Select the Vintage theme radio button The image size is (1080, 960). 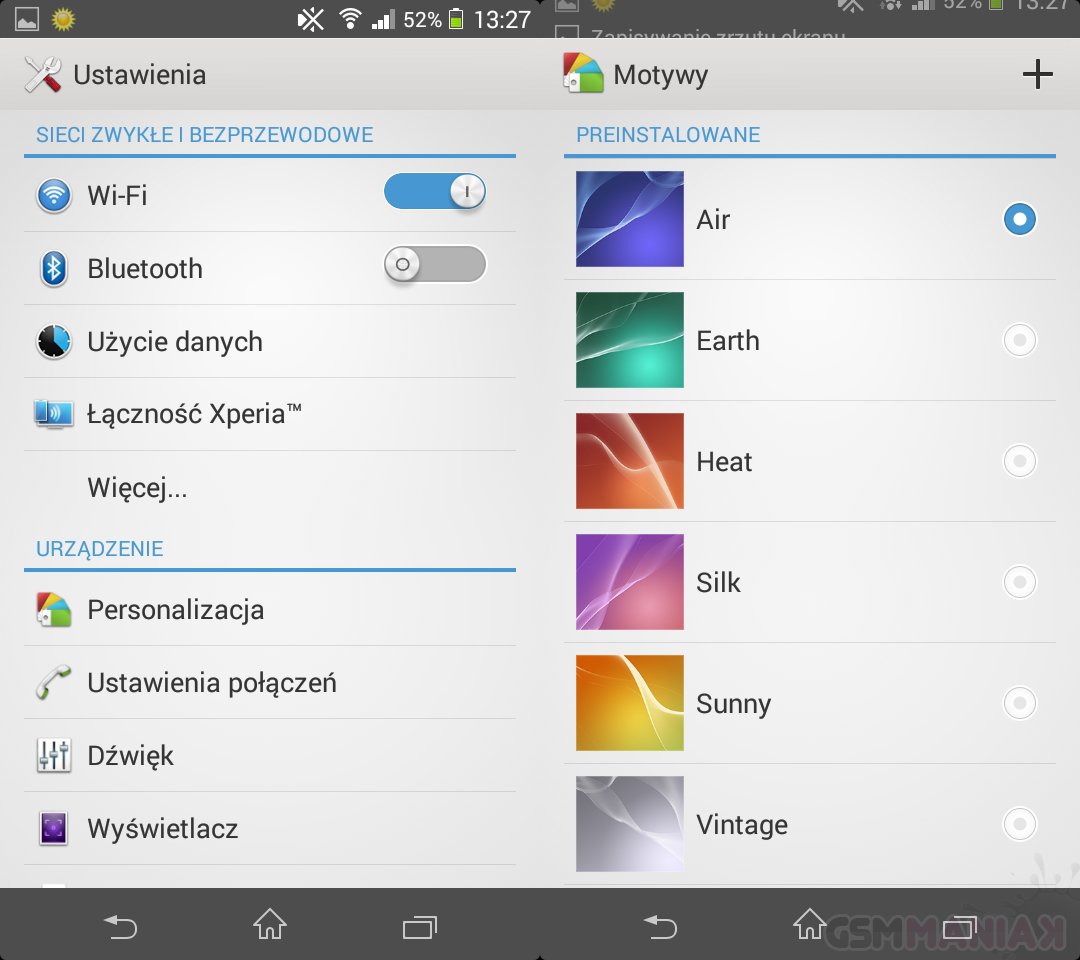click(1019, 825)
